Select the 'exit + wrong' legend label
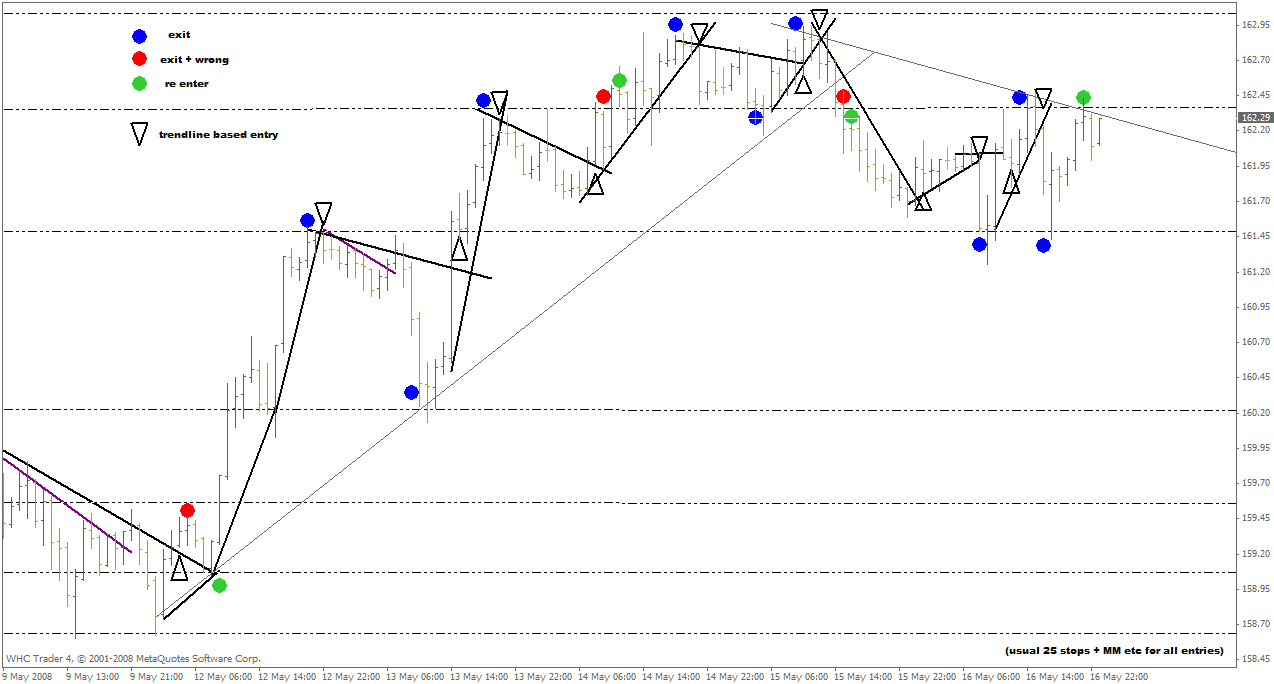This screenshot has width=1274, height=684. 194,60
